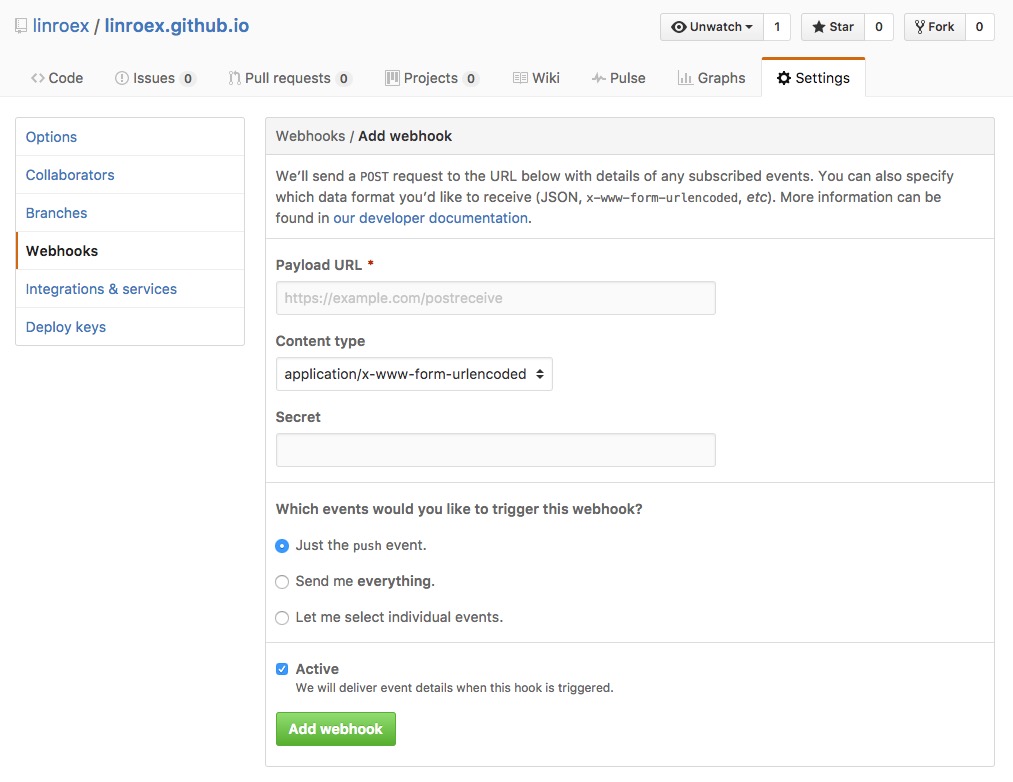Image resolution: width=1013 pixels, height=782 pixels.
Task: Expand the Unwatch dropdown caret
Action: (x=749, y=27)
